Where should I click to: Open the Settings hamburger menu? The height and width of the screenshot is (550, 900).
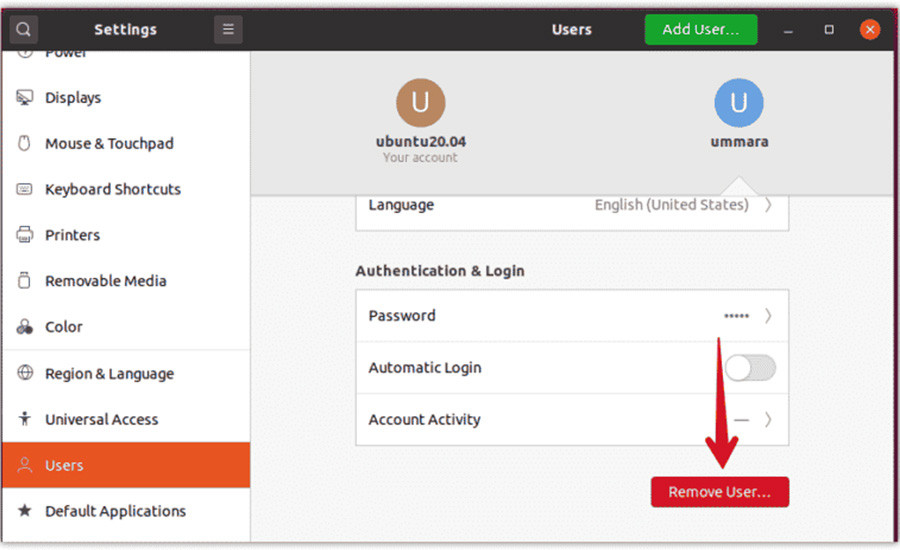[x=228, y=29]
